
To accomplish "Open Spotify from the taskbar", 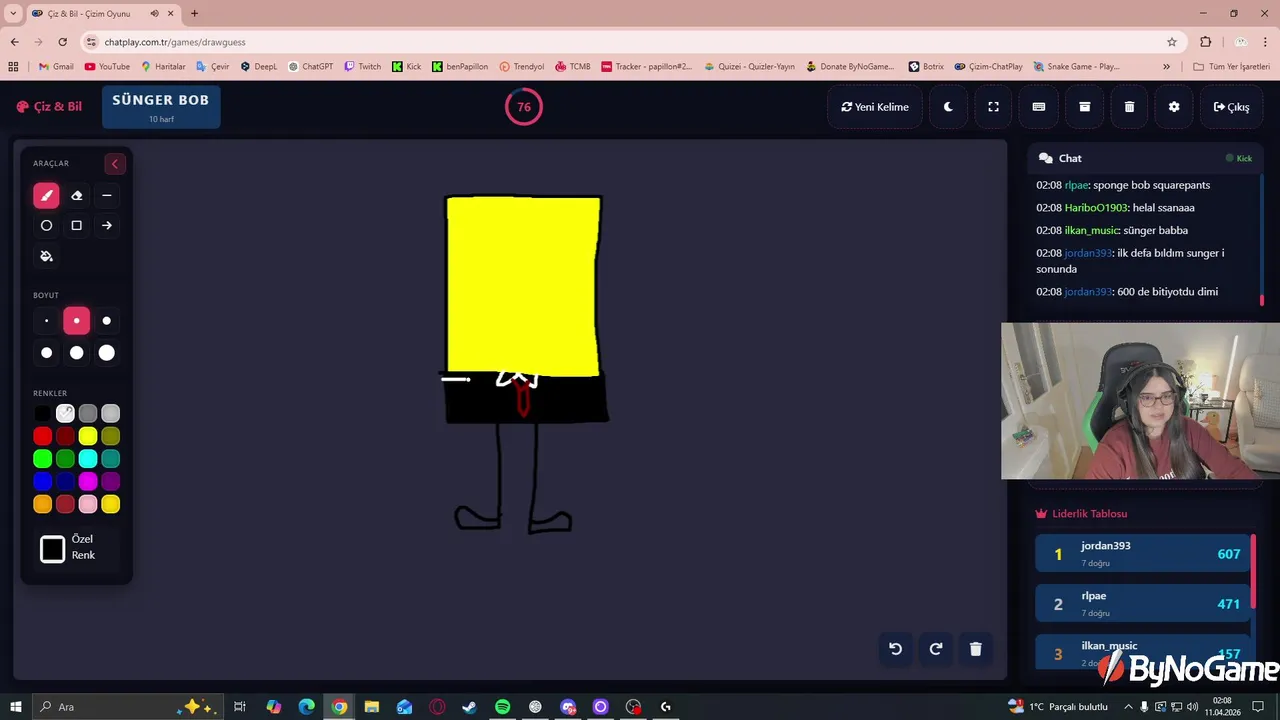I will click(x=502, y=707).
